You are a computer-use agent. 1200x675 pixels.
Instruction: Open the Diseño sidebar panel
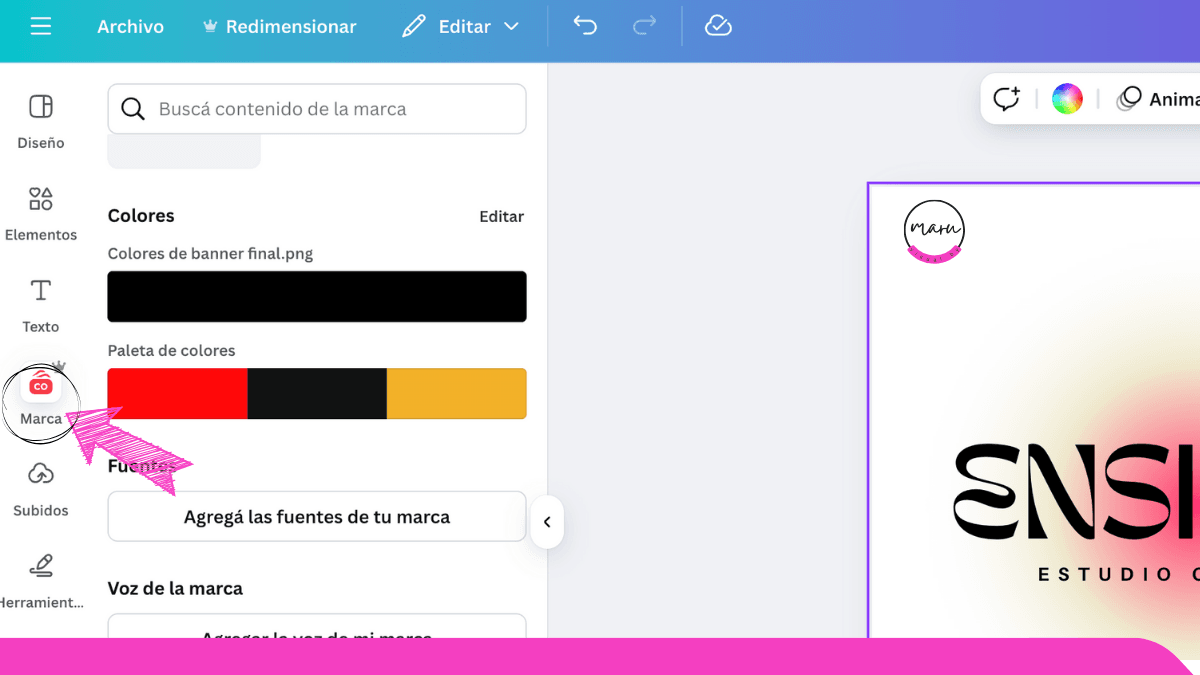click(x=41, y=121)
